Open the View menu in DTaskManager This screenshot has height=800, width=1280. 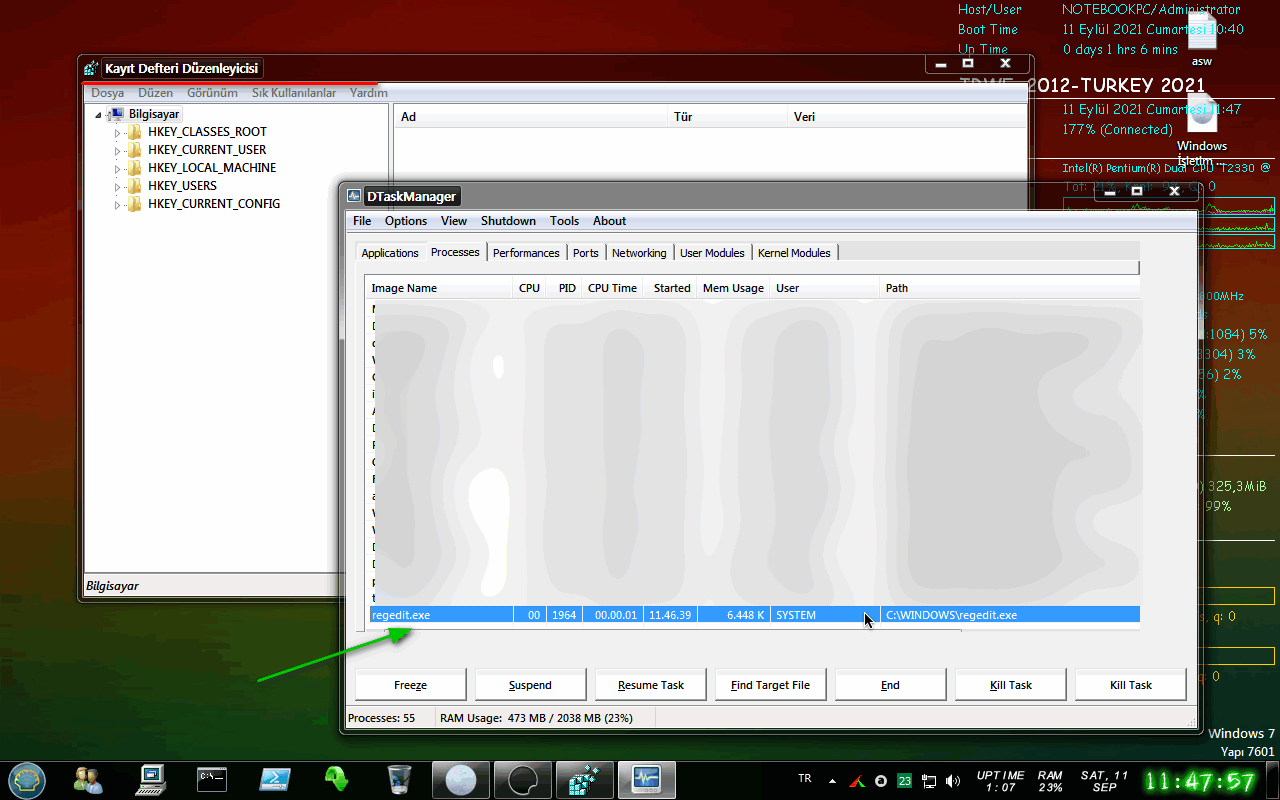(454, 221)
